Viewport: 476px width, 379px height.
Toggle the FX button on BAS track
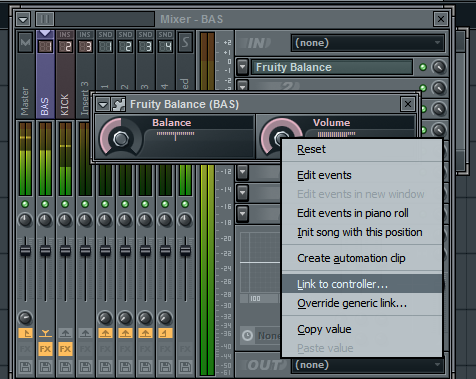(45, 349)
